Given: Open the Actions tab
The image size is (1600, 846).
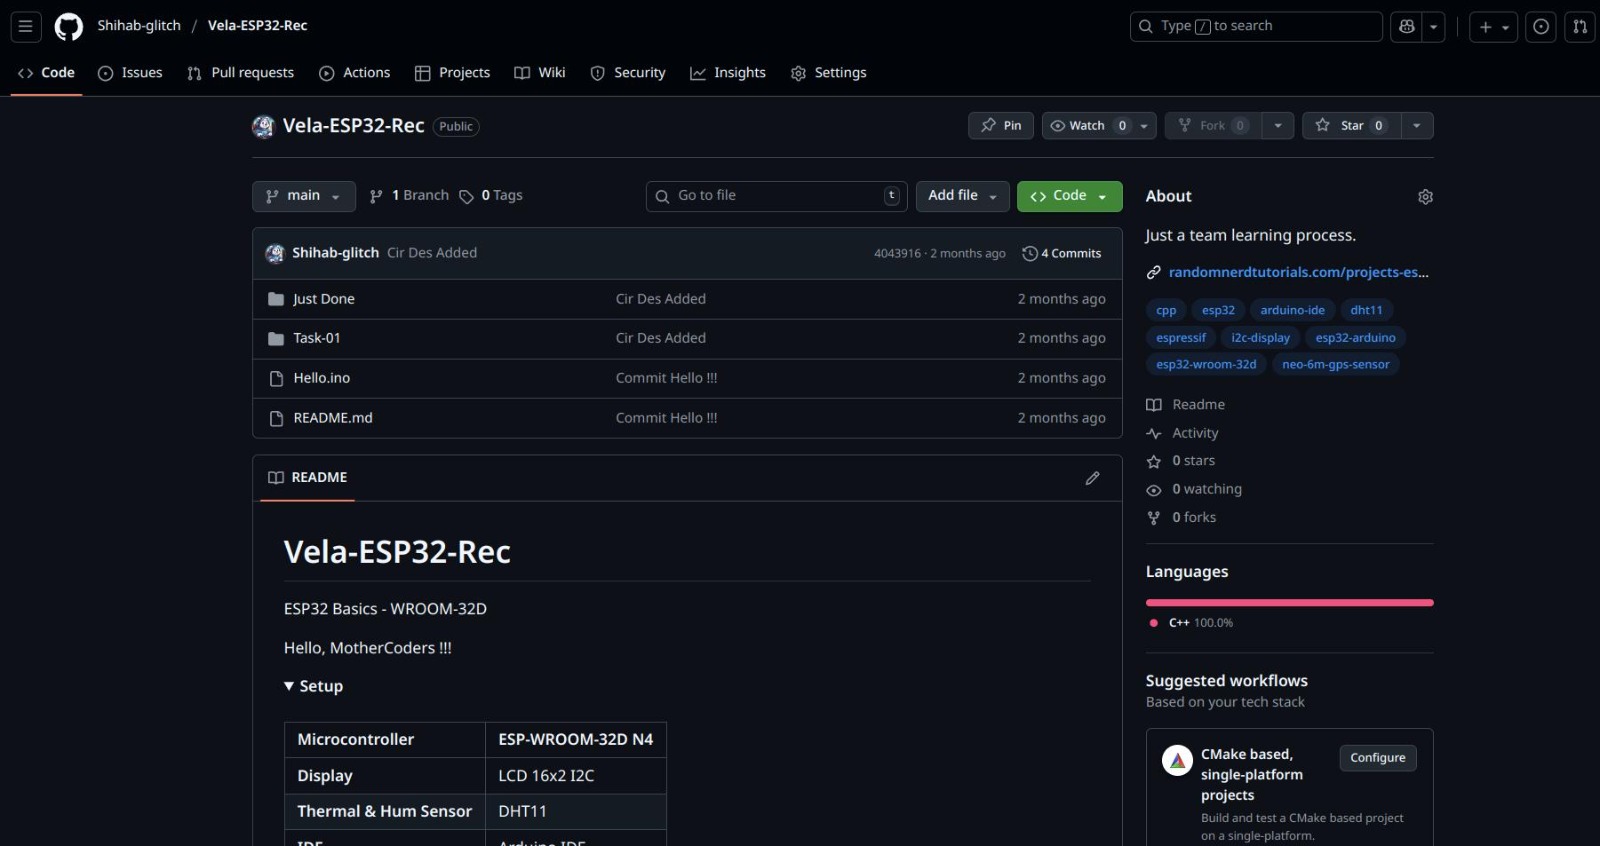Looking at the screenshot, I should coord(354,73).
